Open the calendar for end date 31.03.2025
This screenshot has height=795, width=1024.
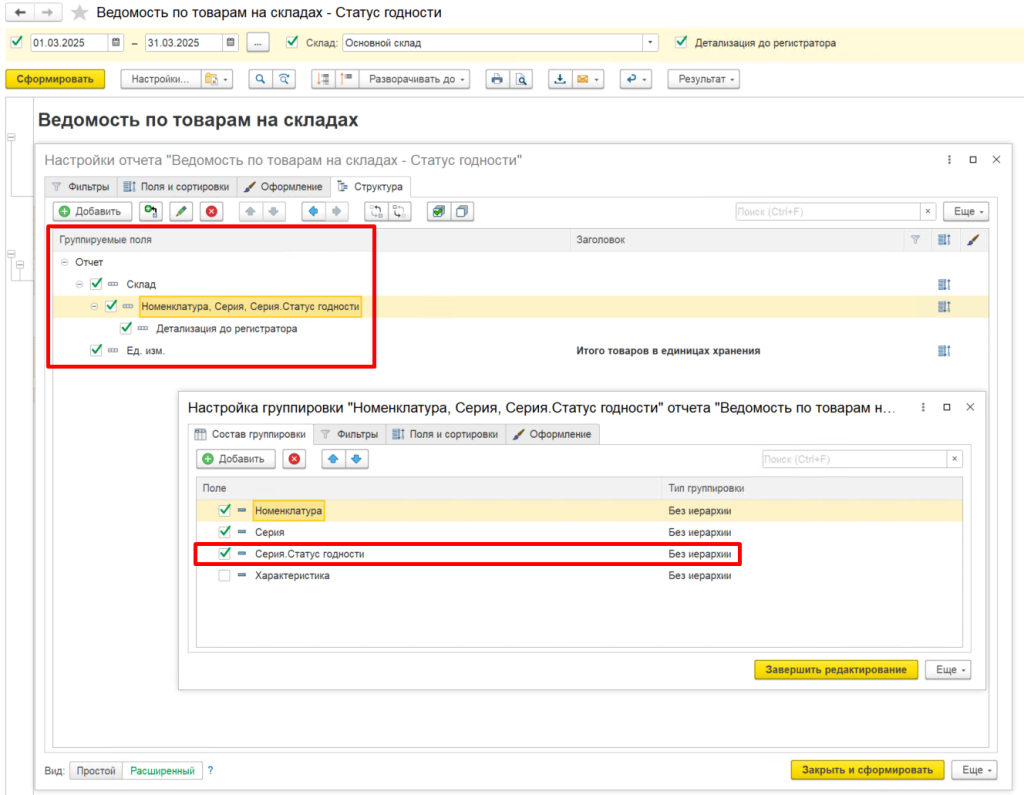click(x=231, y=42)
